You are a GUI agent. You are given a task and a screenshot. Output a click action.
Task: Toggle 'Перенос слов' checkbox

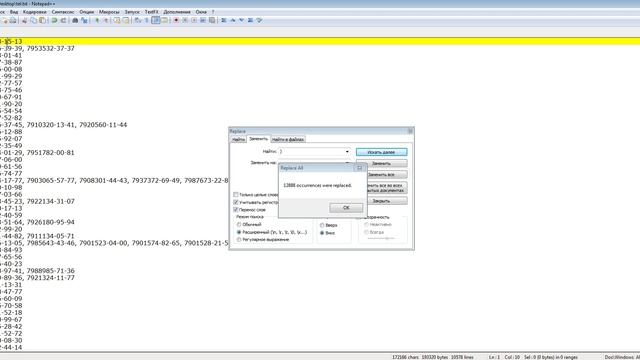[236, 209]
